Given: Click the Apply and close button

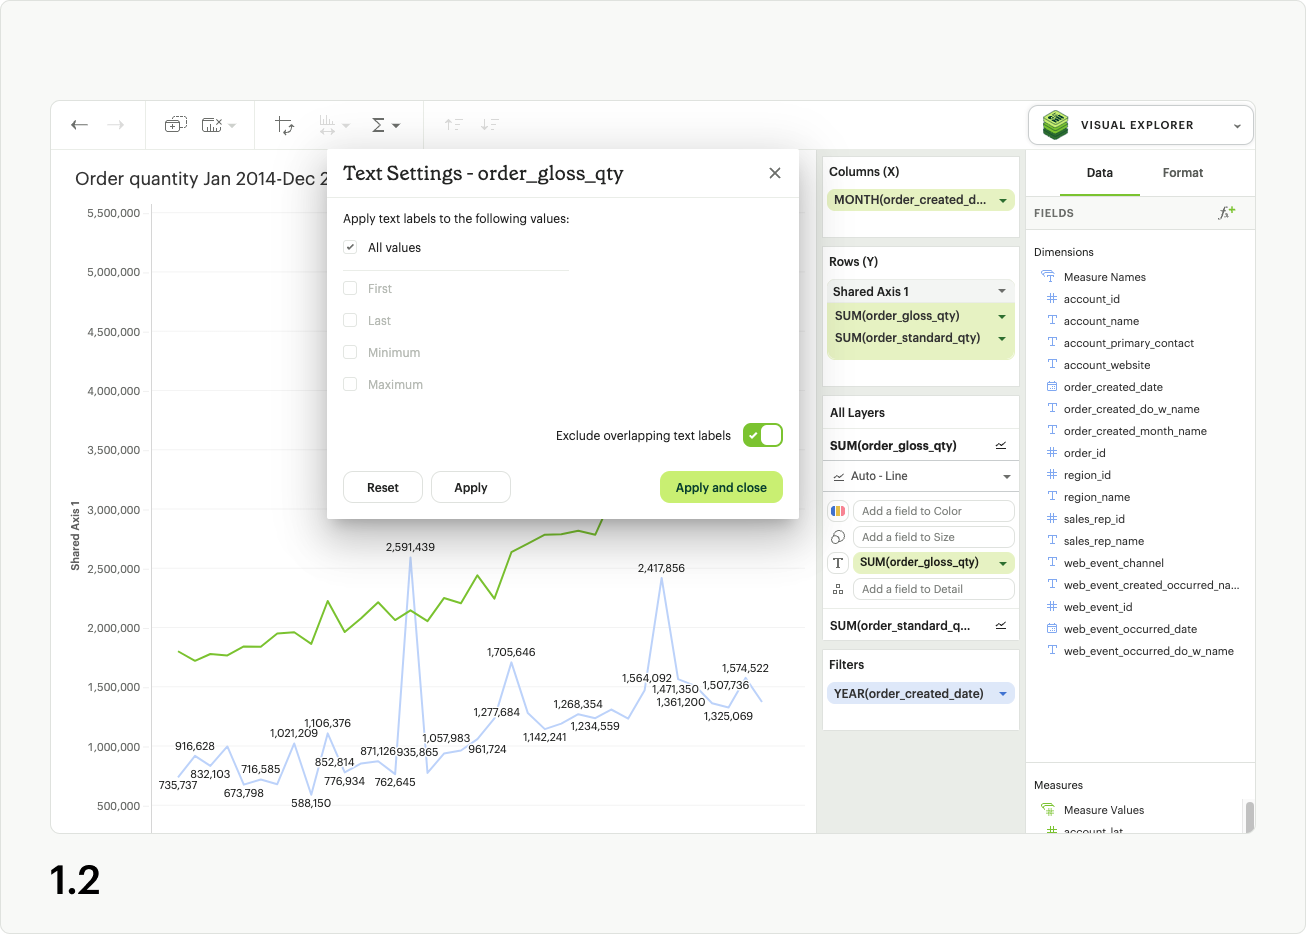Looking at the screenshot, I should coord(721,488).
